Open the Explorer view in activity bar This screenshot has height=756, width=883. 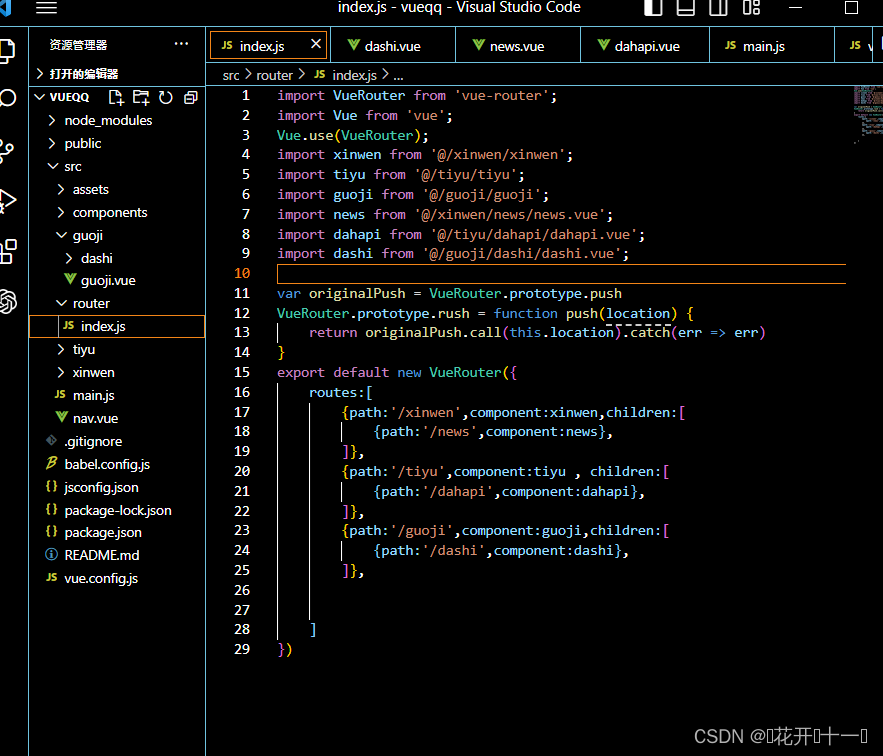click(x=7, y=52)
